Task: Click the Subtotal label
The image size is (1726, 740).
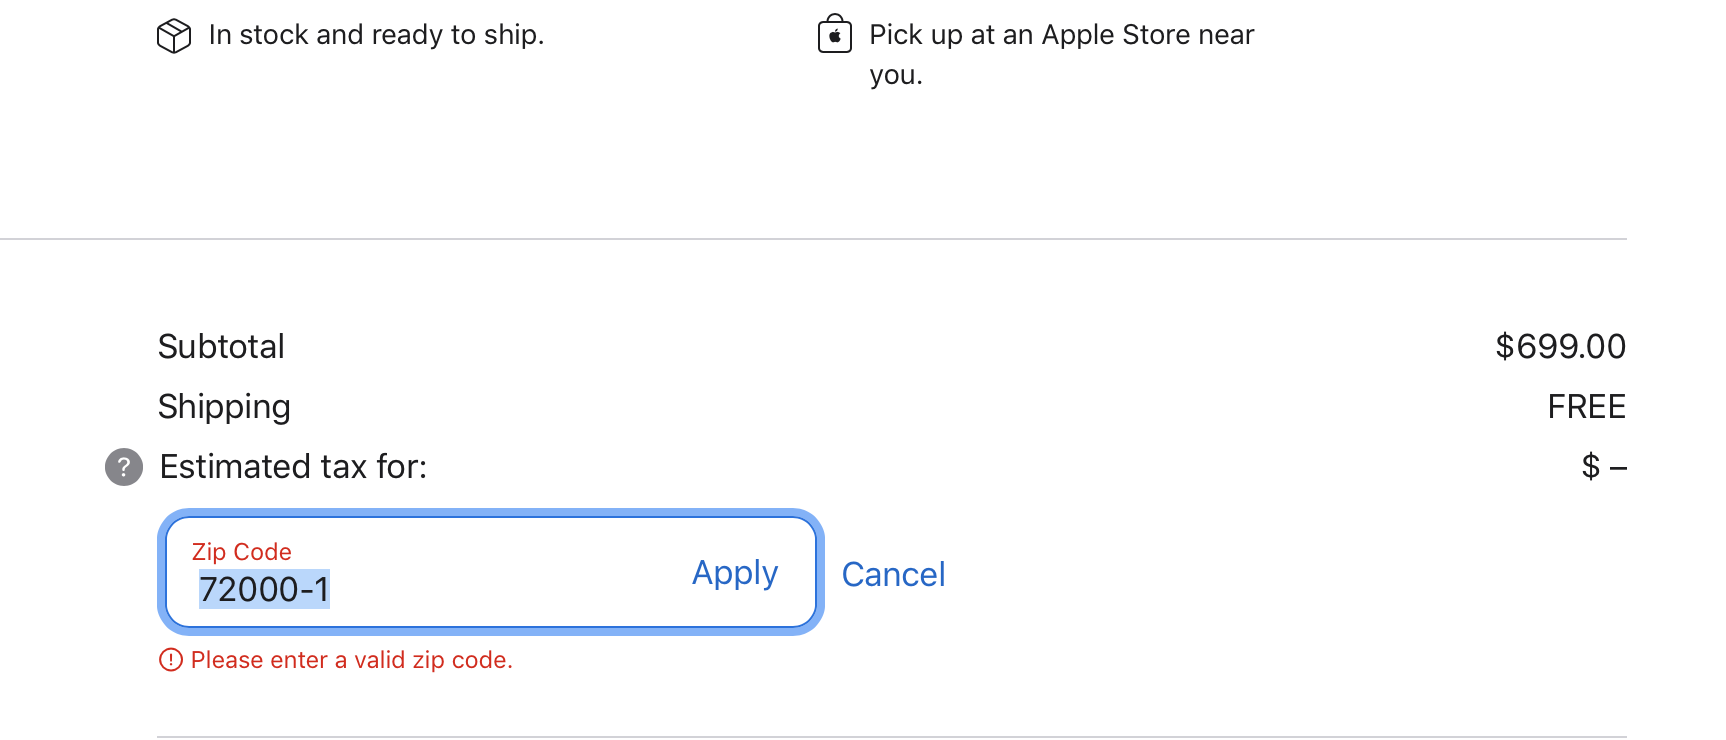Action: (x=221, y=347)
